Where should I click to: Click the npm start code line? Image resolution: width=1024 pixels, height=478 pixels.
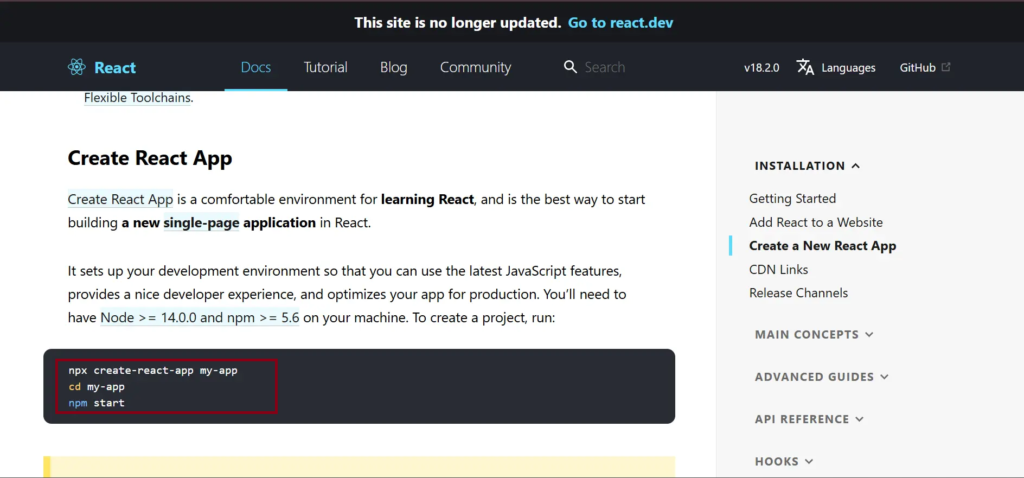pos(96,403)
